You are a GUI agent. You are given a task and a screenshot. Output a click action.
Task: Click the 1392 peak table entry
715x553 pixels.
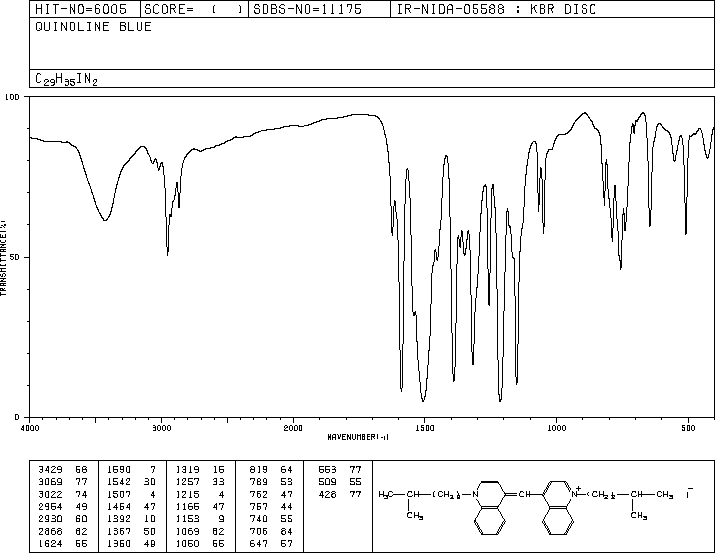click(131, 519)
